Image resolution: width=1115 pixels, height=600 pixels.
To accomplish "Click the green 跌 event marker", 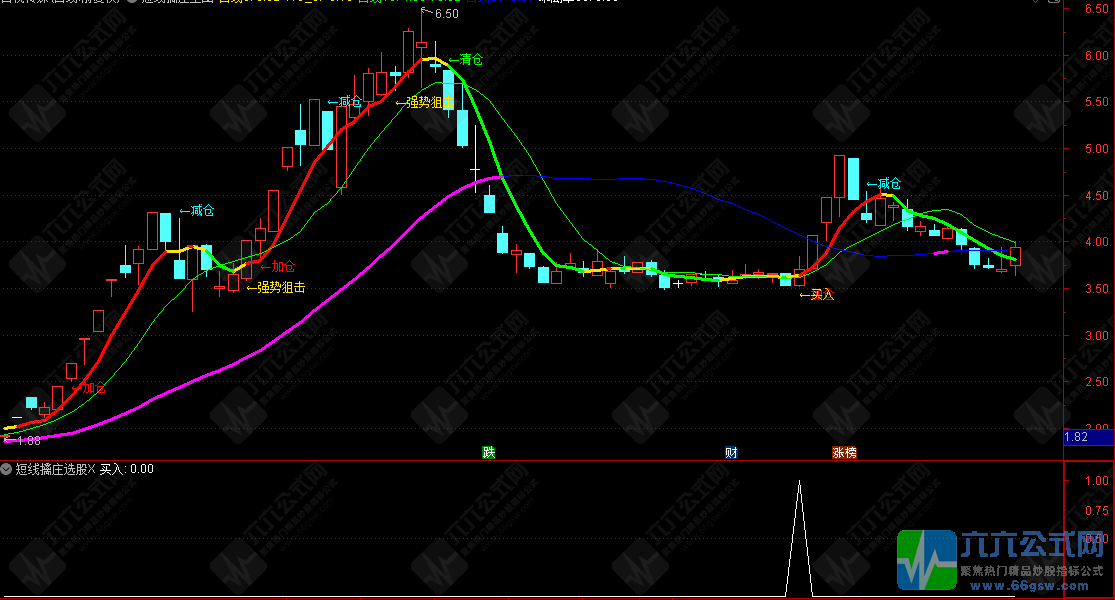I will pyautogui.click(x=489, y=452).
